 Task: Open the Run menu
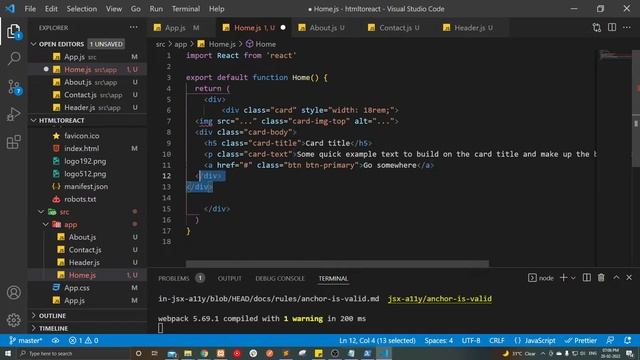click(x=156, y=9)
